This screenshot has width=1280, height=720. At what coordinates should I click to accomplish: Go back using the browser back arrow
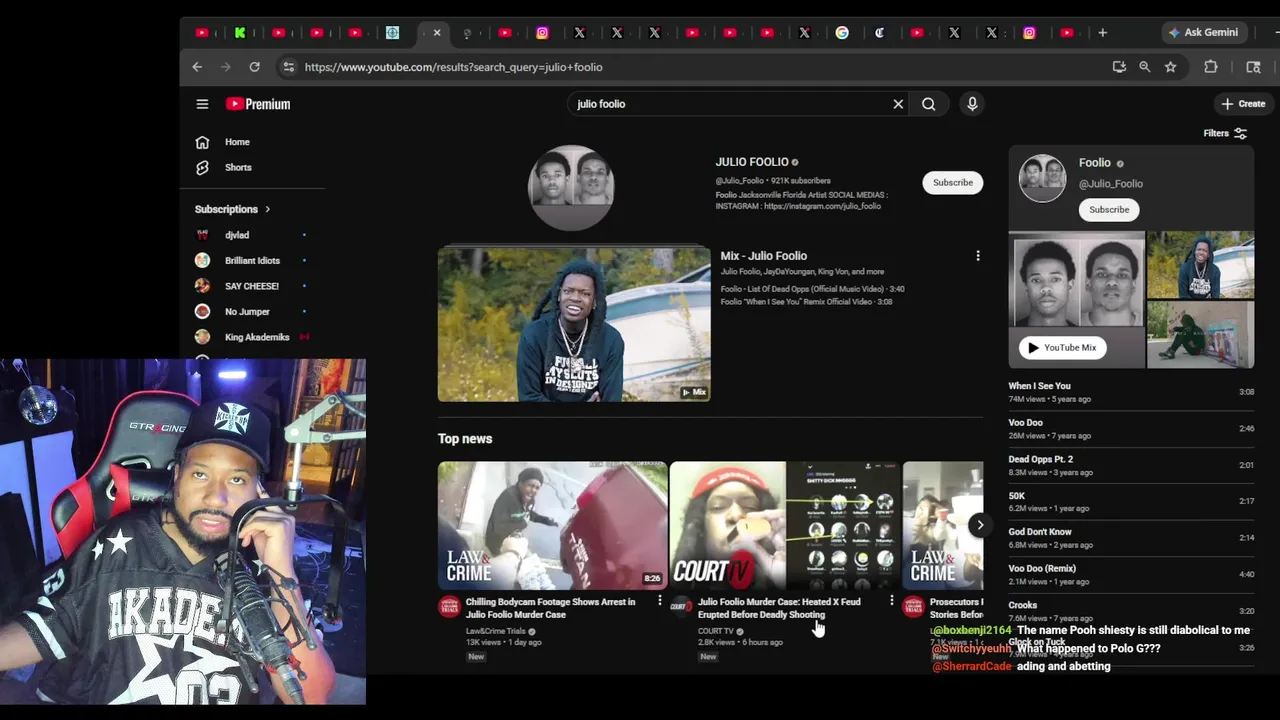tap(197, 67)
